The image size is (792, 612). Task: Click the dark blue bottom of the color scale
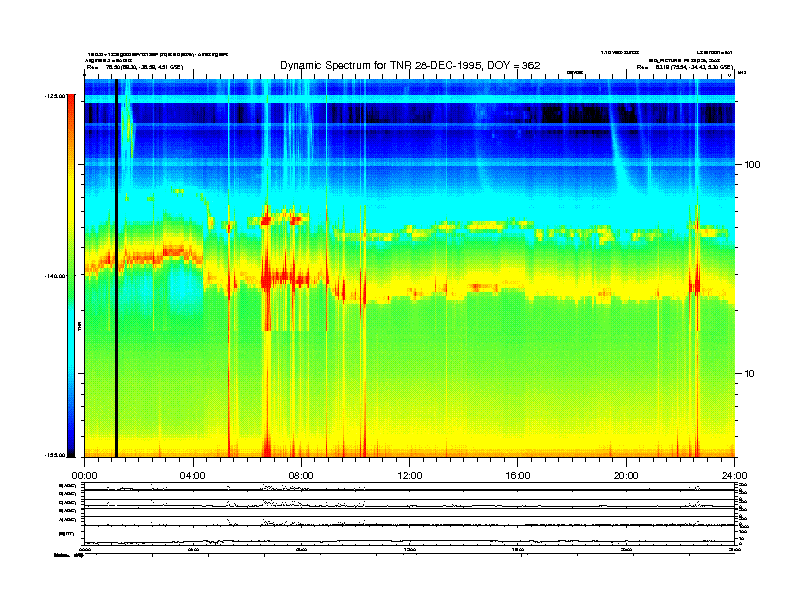71,447
